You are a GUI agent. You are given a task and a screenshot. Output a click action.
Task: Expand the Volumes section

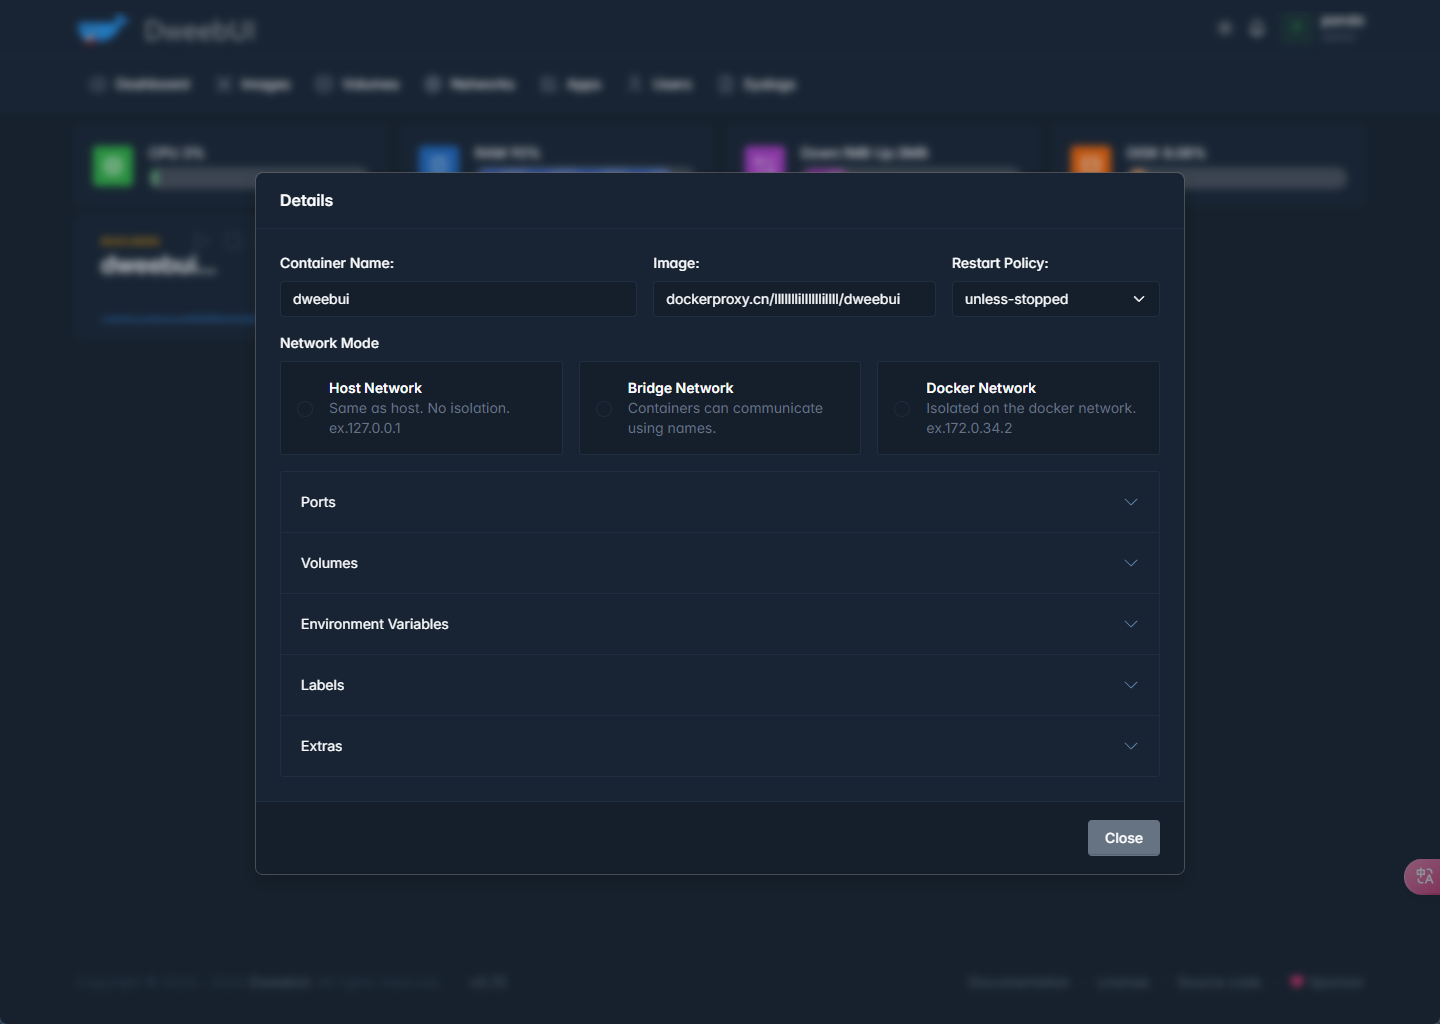(720, 563)
